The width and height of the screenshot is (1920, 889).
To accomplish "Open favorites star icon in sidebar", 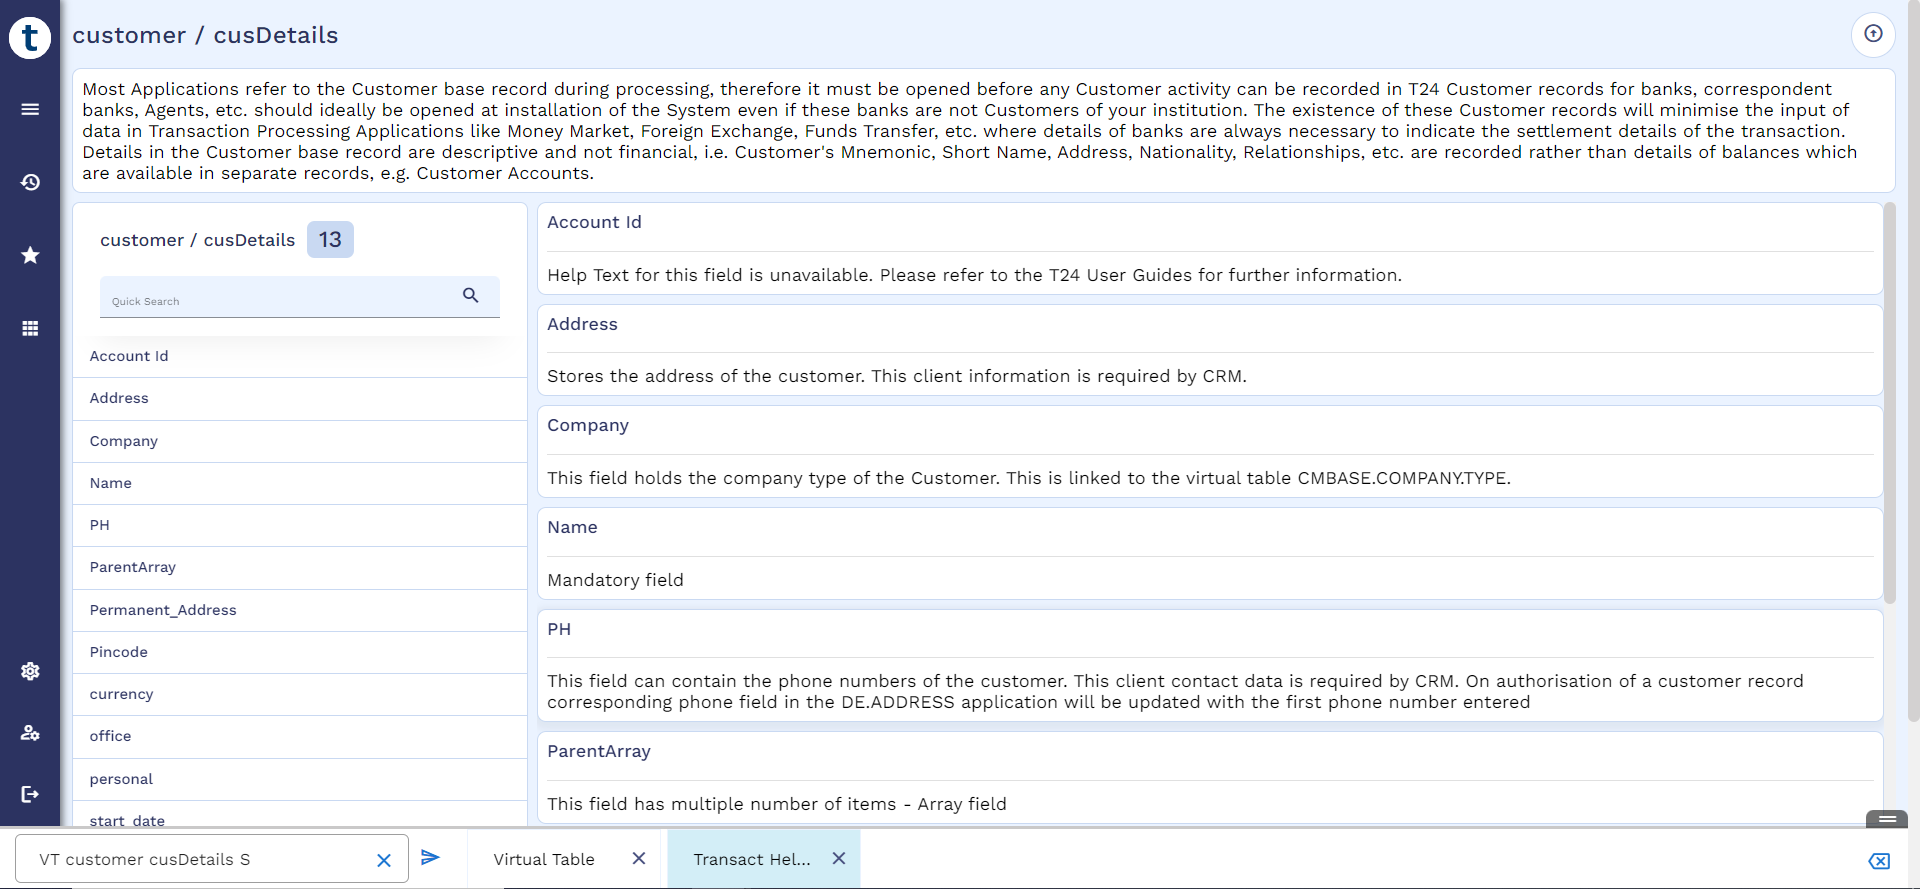I will [x=30, y=255].
